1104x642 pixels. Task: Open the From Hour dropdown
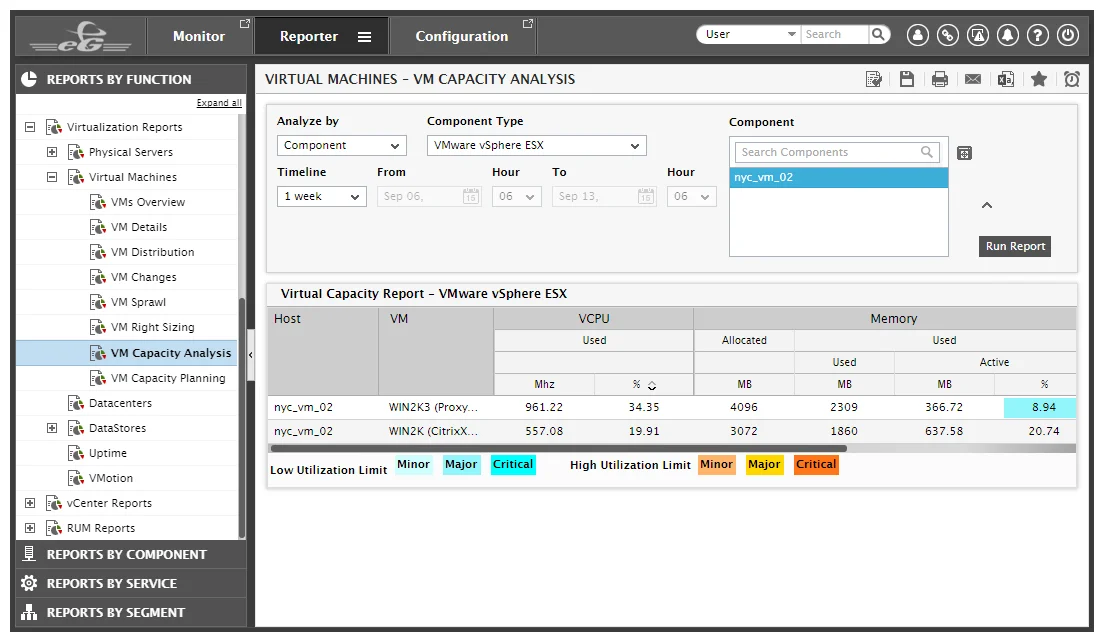pos(517,196)
